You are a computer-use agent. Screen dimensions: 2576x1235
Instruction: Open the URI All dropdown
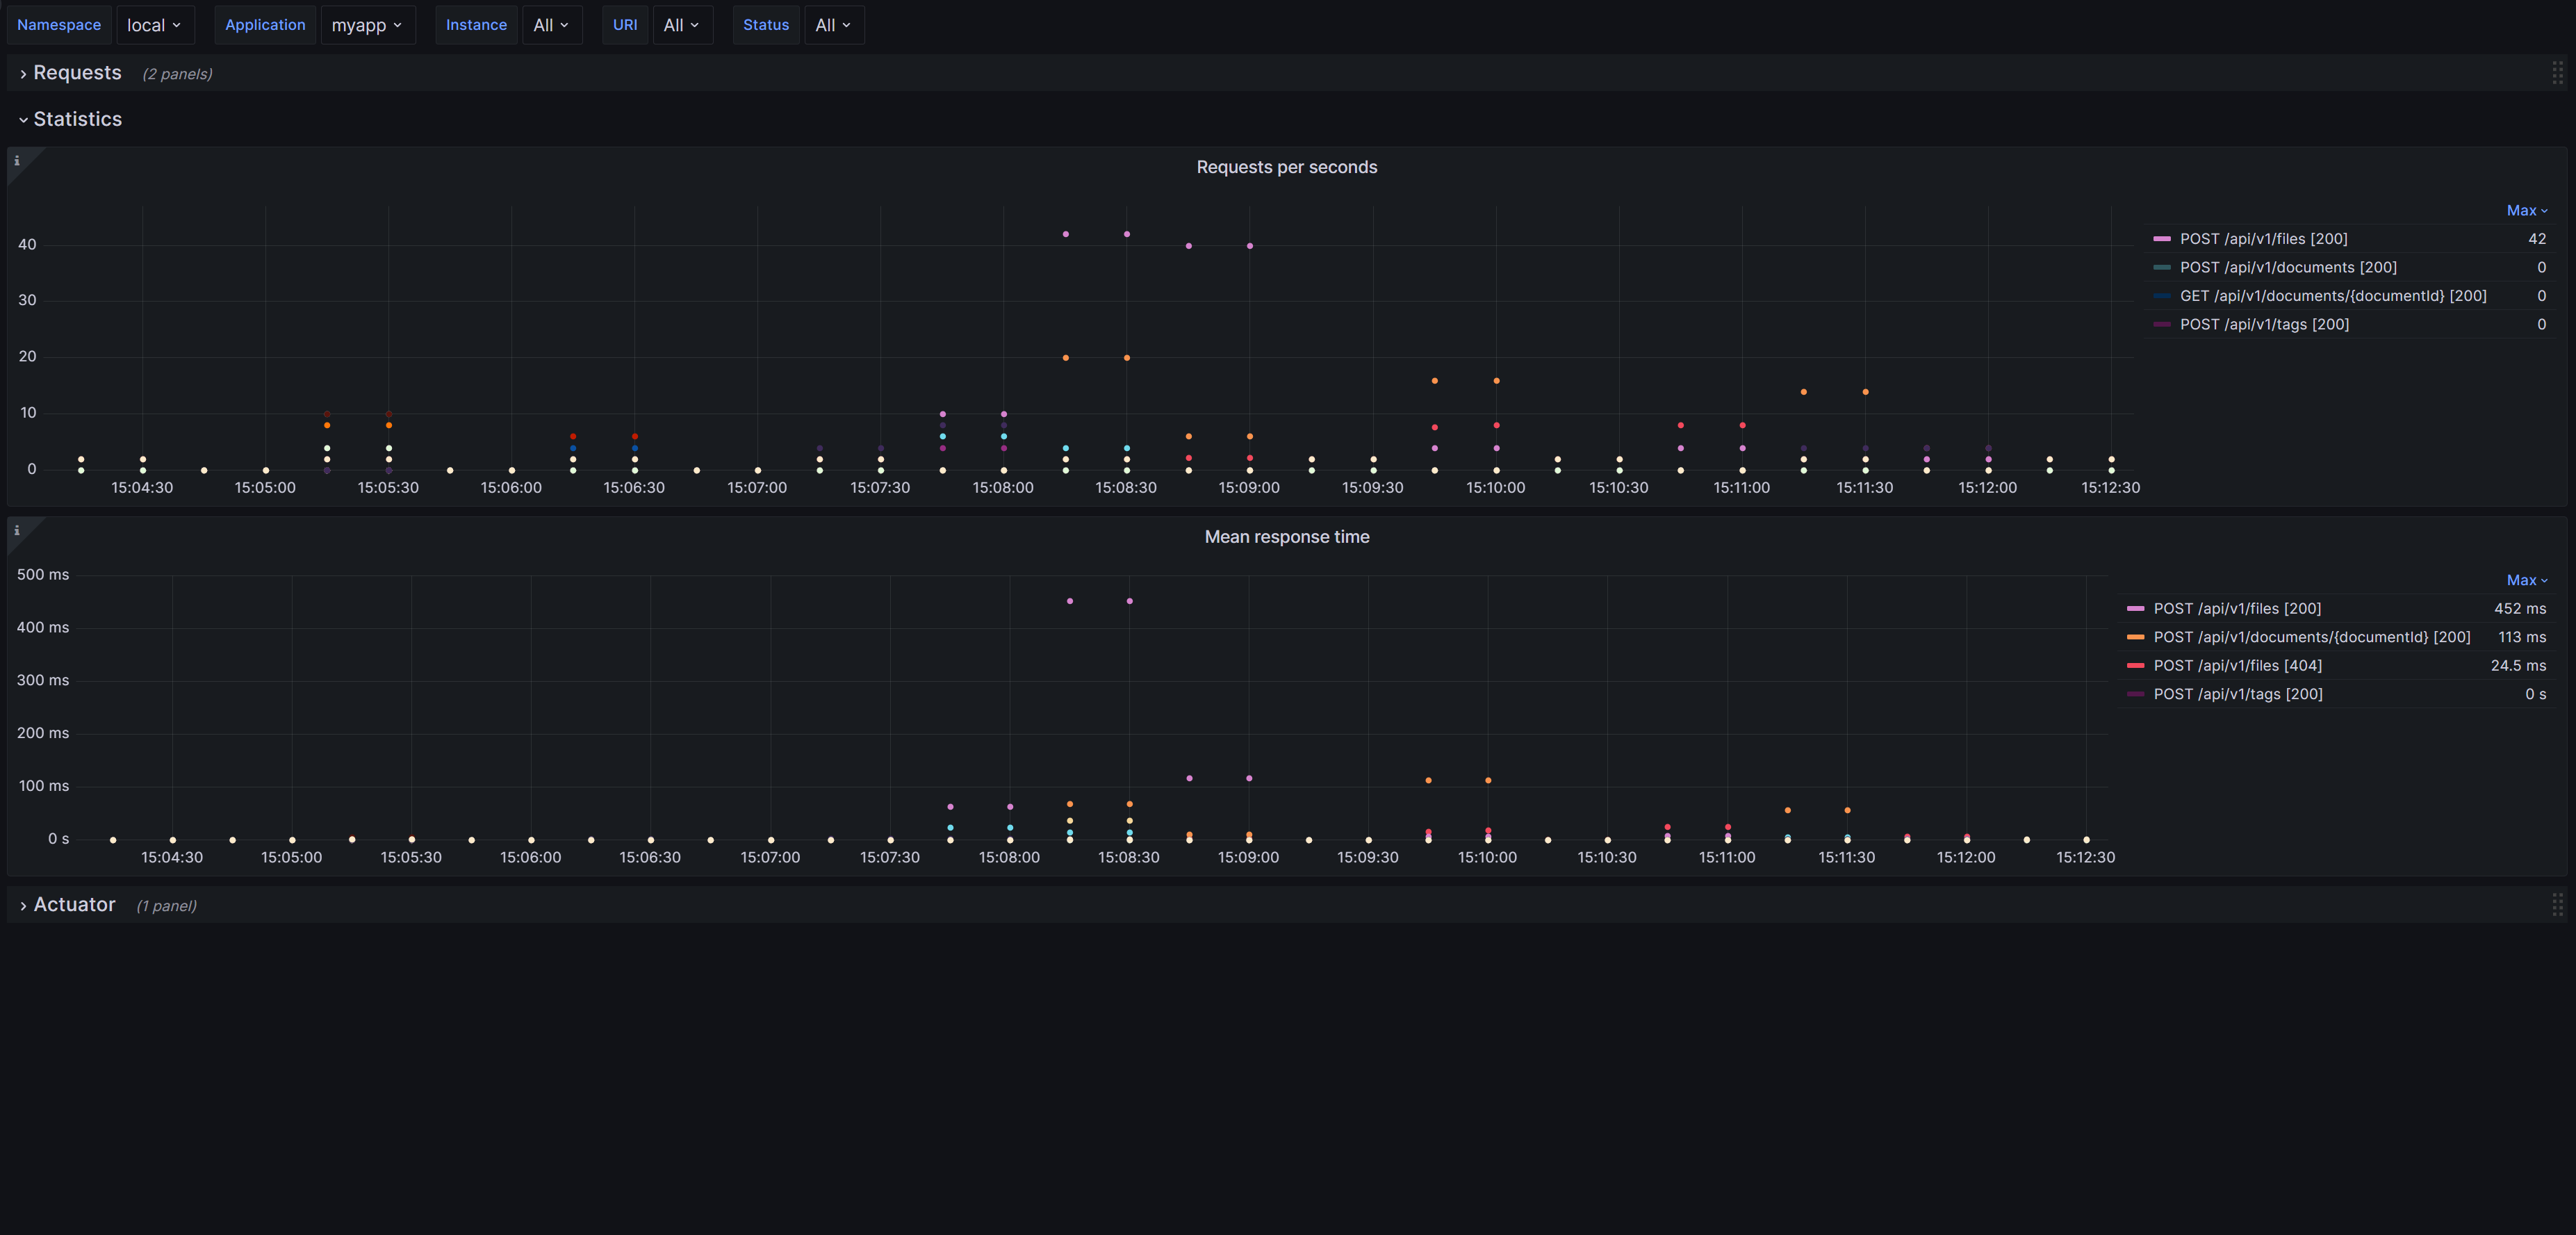682,25
